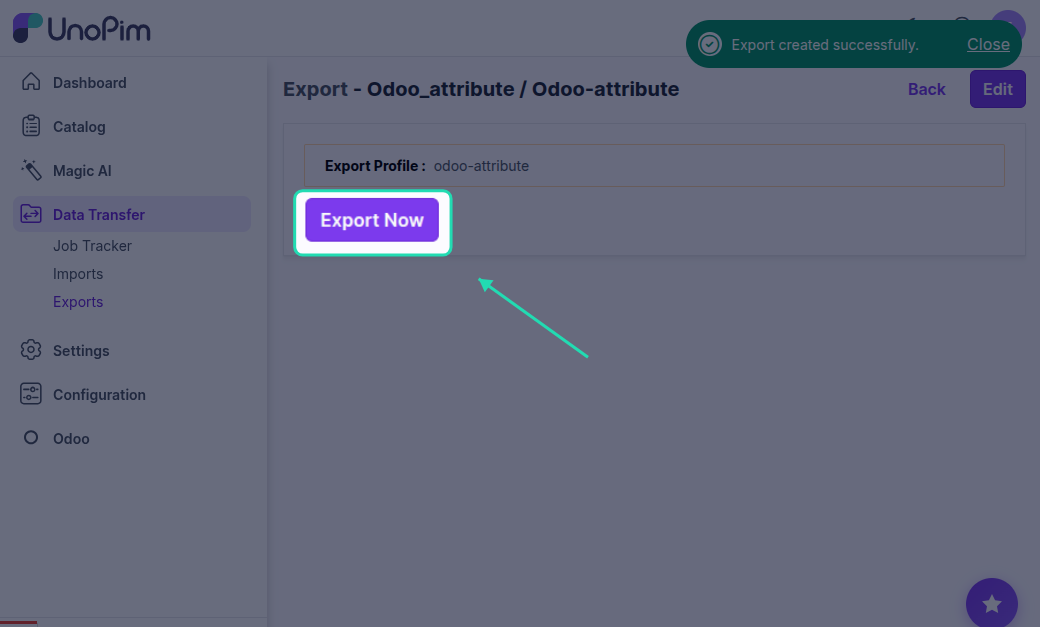The image size is (1040, 627).
Task: Click the Catalog clipboard icon
Action: click(31, 125)
